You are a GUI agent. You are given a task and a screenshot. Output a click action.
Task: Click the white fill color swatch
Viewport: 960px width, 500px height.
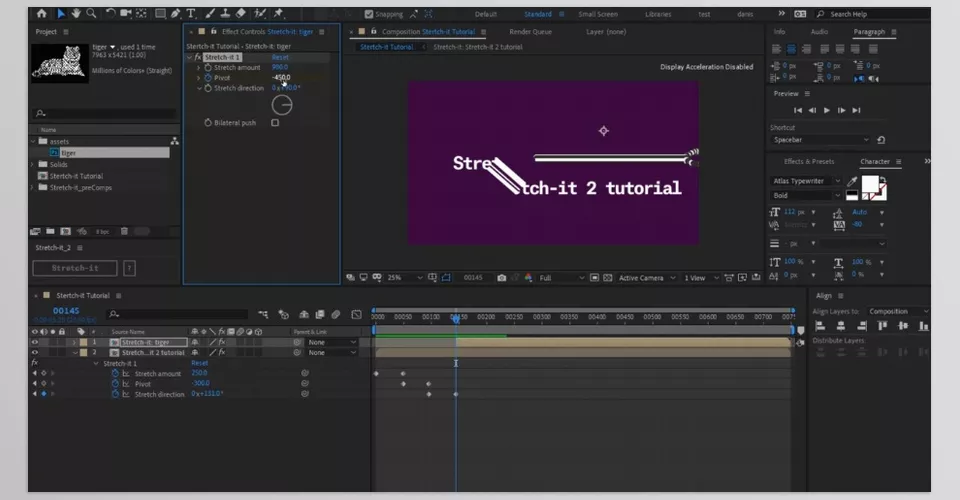pos(869,184)
